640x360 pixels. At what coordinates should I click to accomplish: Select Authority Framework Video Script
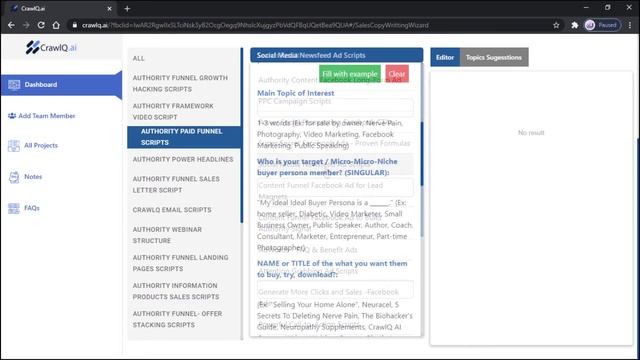coord(173,111)
